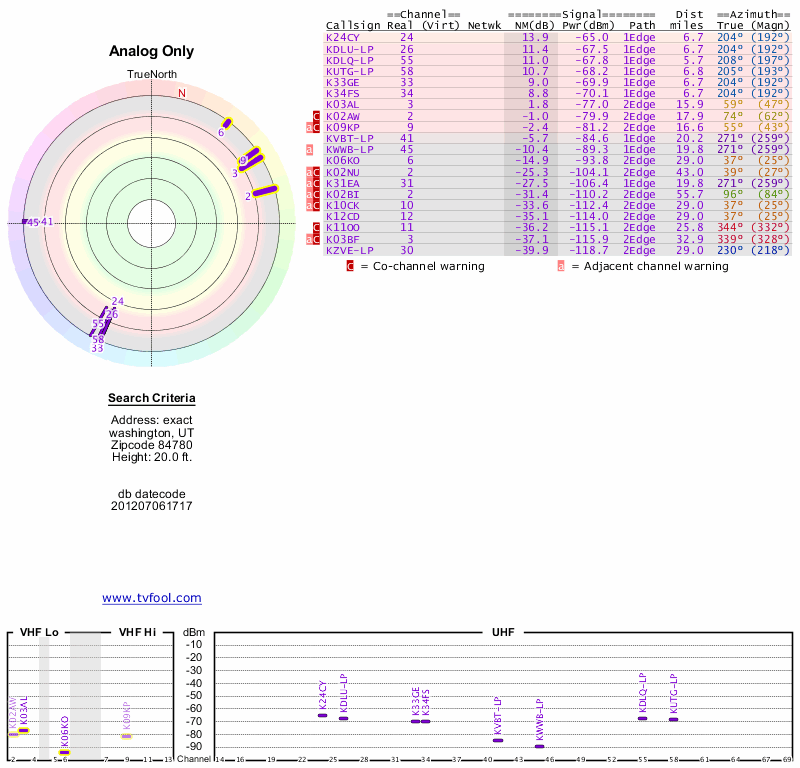Click the KWWB-LP signal bar in the UHF chart
Image resolution: width=800 pixels, height=768 pixels.
(x=539, y=746)
